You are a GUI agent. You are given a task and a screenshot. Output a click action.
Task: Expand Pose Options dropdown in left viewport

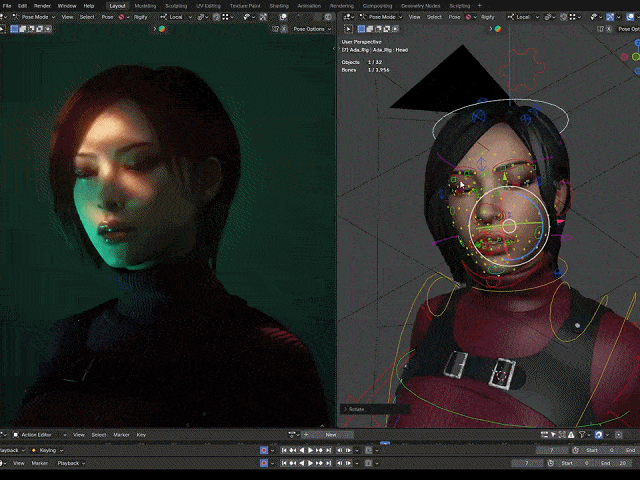312,29
